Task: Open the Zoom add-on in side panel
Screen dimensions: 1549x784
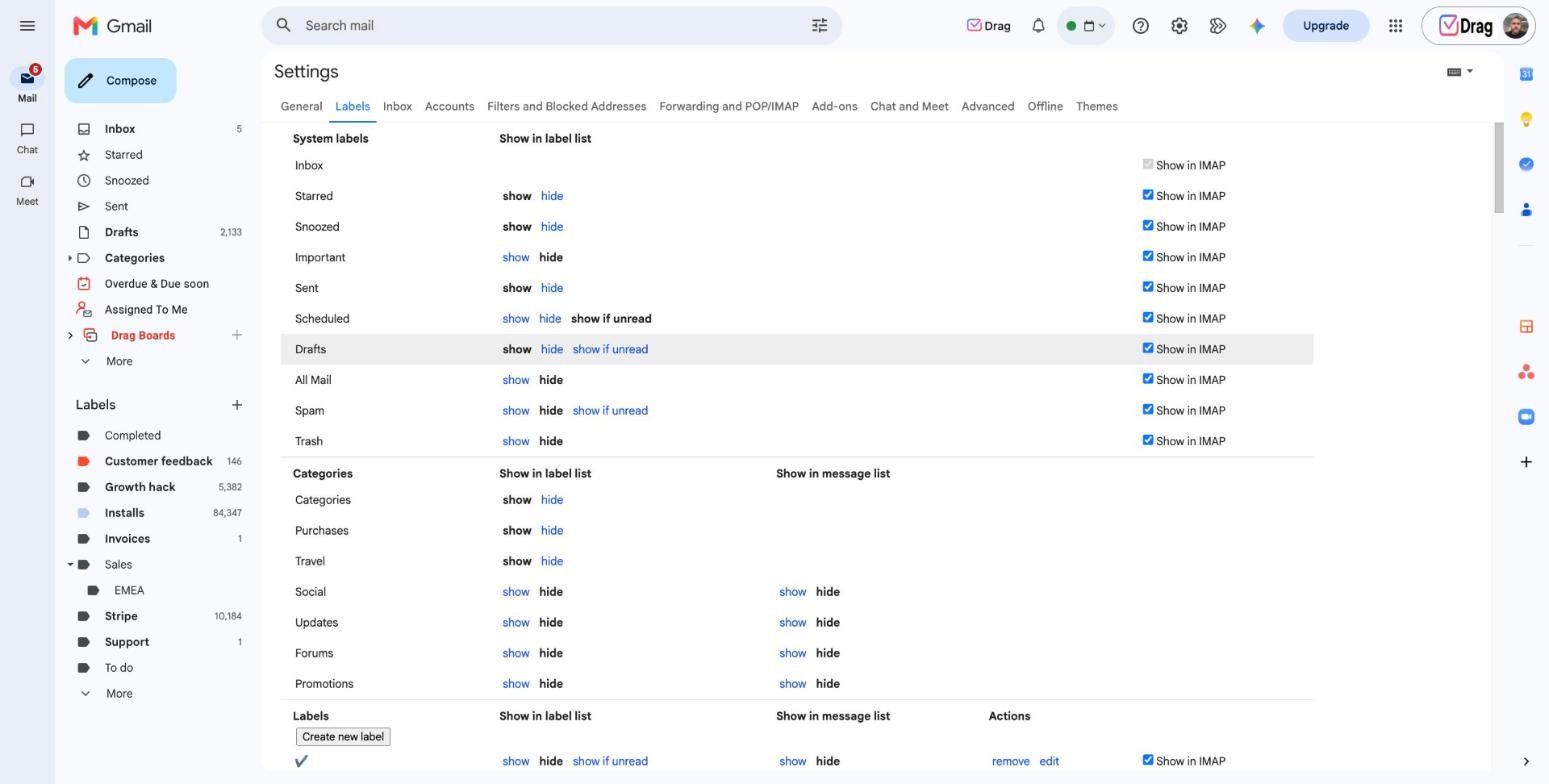Action: [x=1526, y=417]
